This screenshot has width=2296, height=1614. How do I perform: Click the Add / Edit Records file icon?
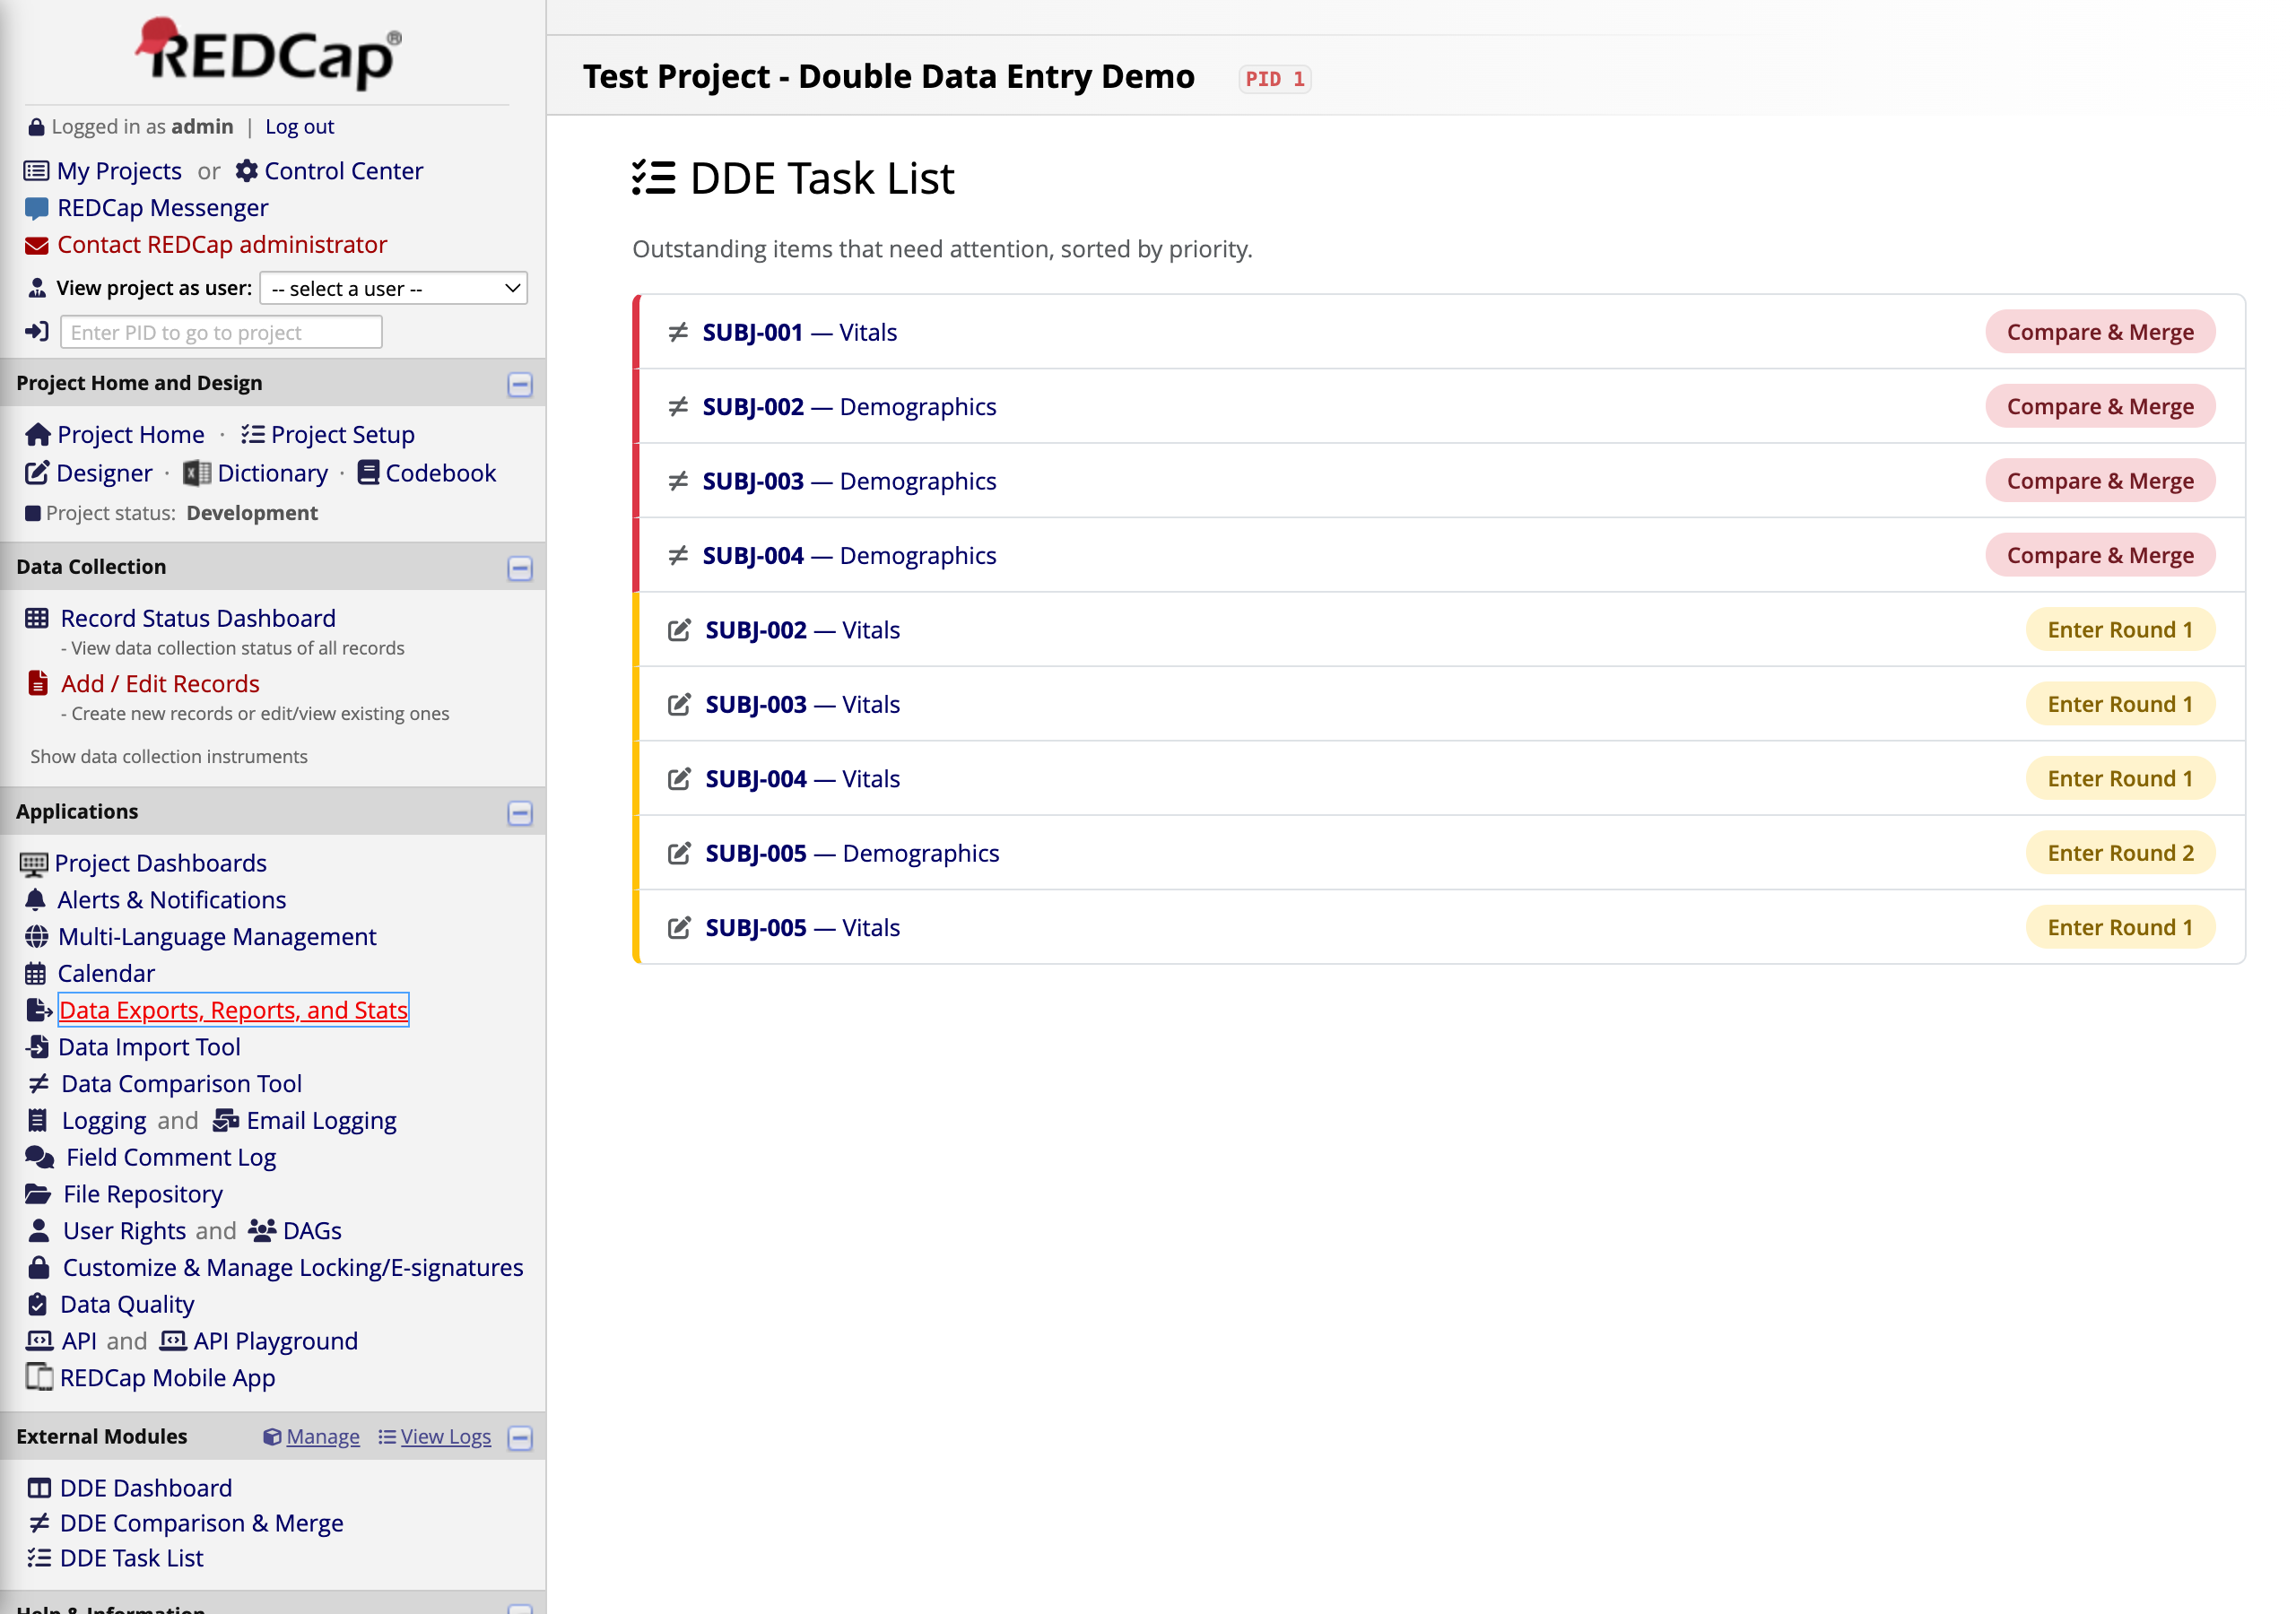38,683
